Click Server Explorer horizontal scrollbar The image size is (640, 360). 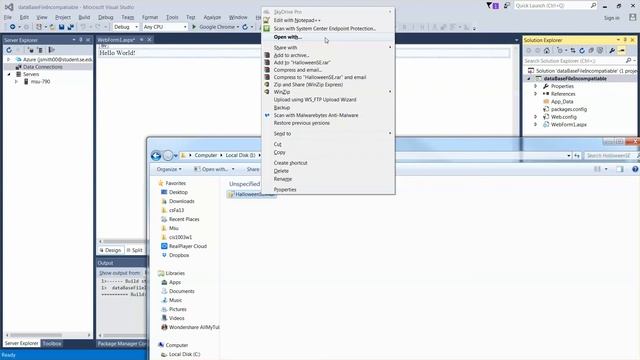(x=48, y=335)
